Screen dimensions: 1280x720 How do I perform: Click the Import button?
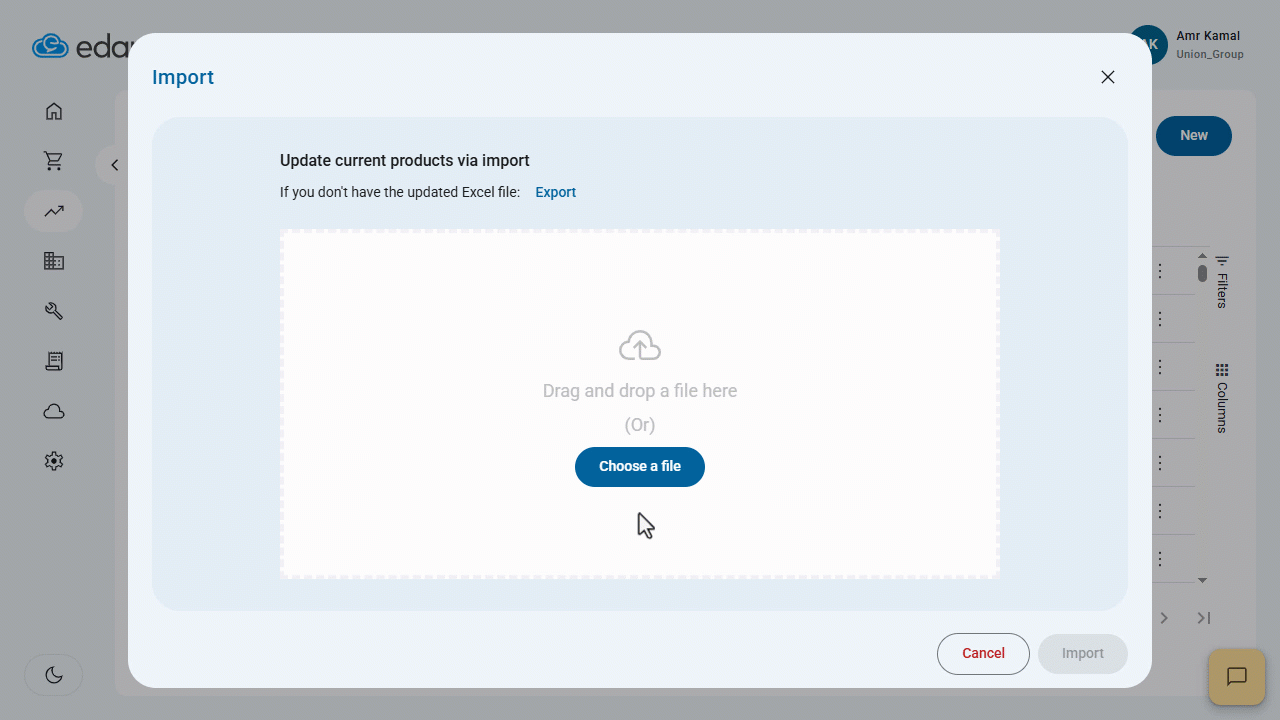(1083, 653)
